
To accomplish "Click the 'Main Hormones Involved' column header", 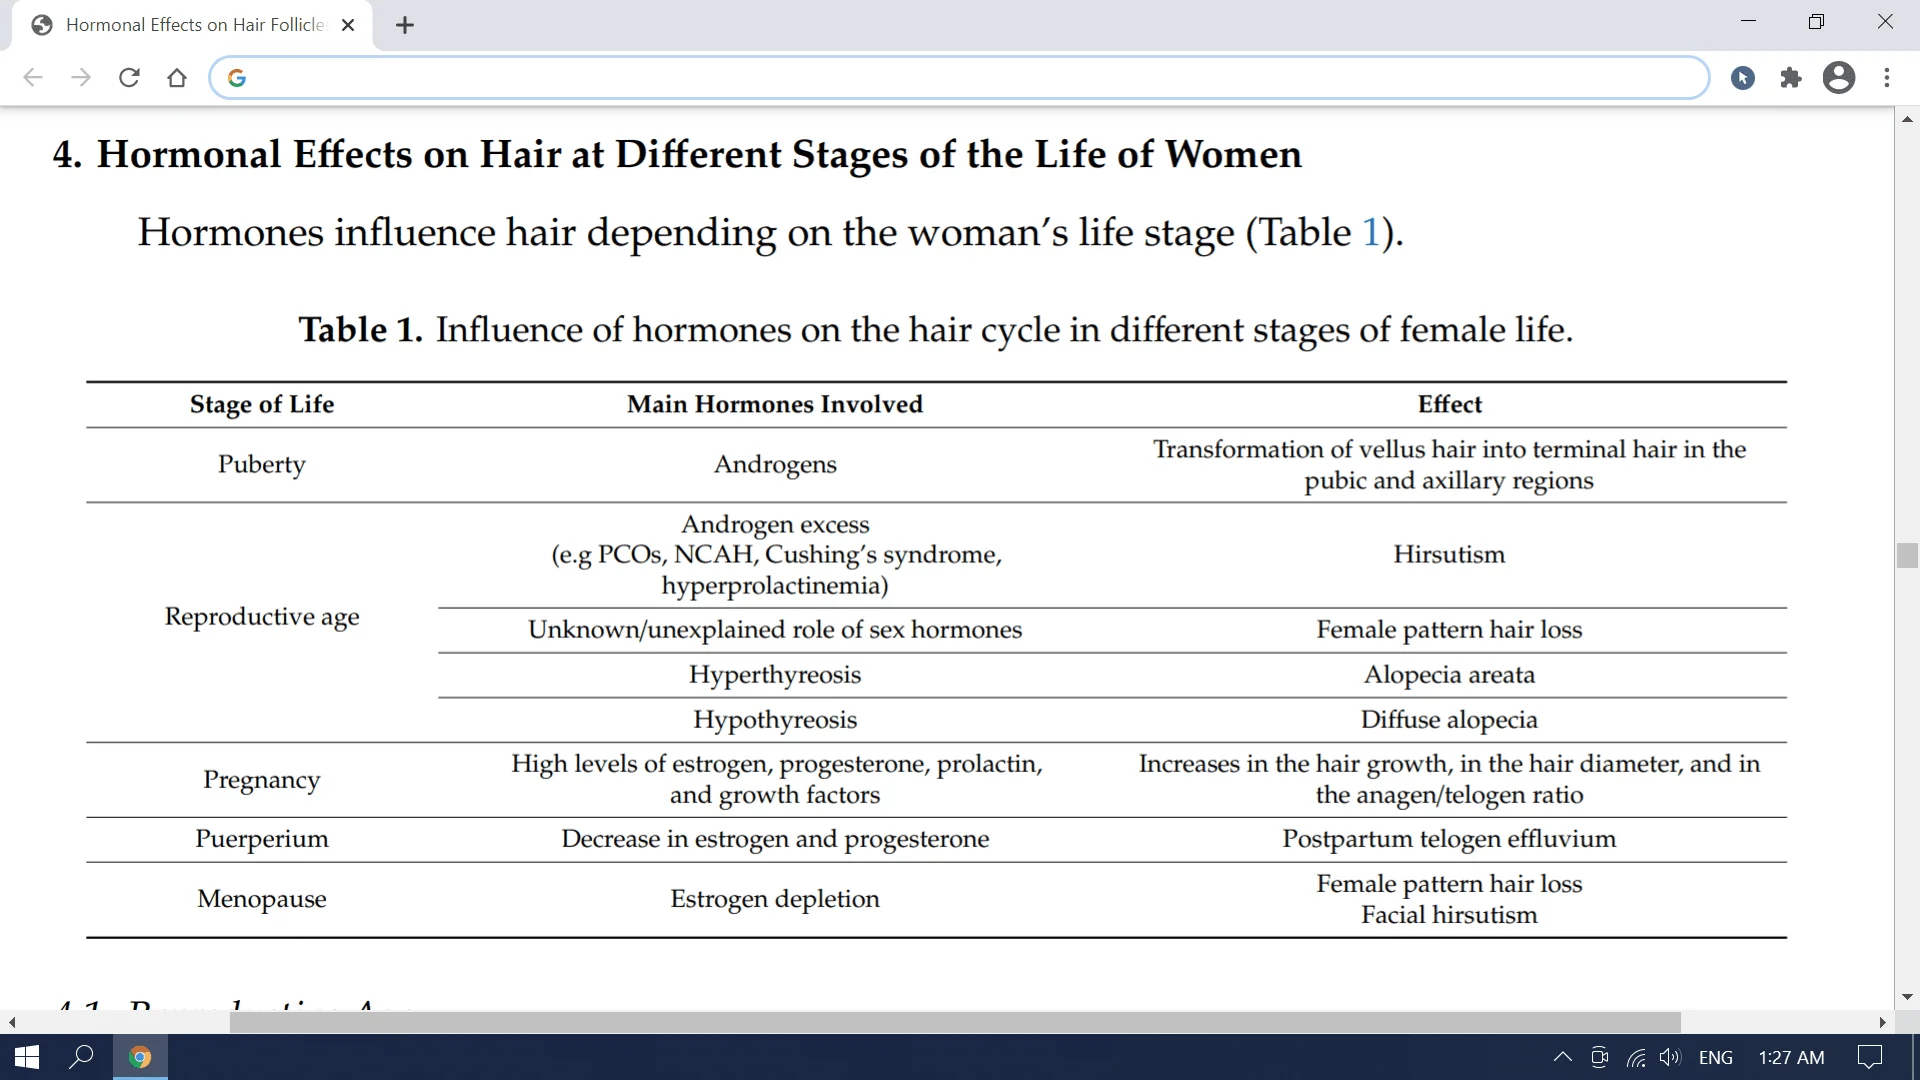I will (775, 404).
